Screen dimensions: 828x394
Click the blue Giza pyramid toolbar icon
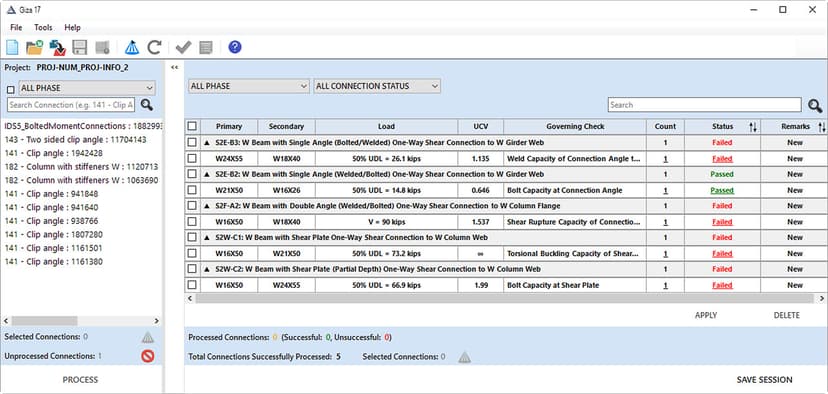tap(131, 48)
